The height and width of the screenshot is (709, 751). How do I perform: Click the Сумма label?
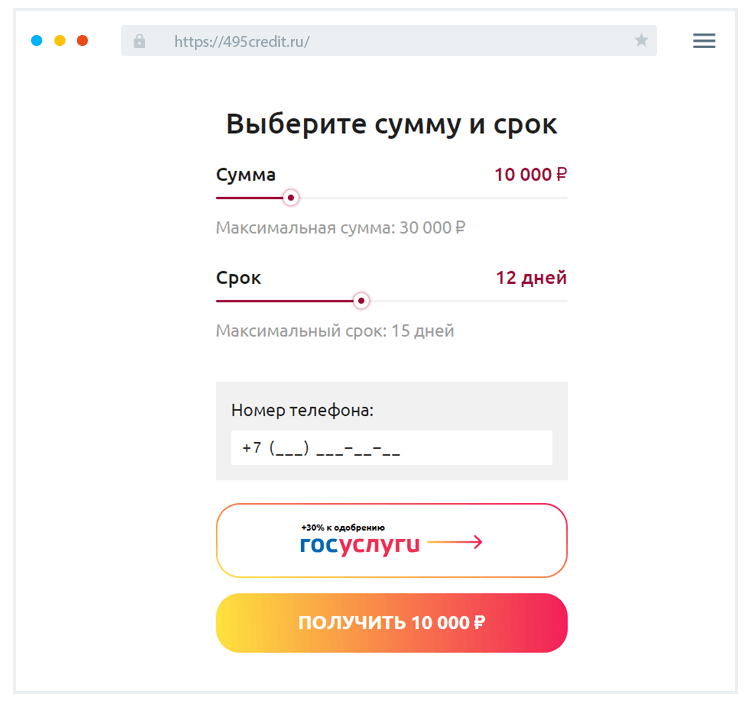tap(246, 175)
